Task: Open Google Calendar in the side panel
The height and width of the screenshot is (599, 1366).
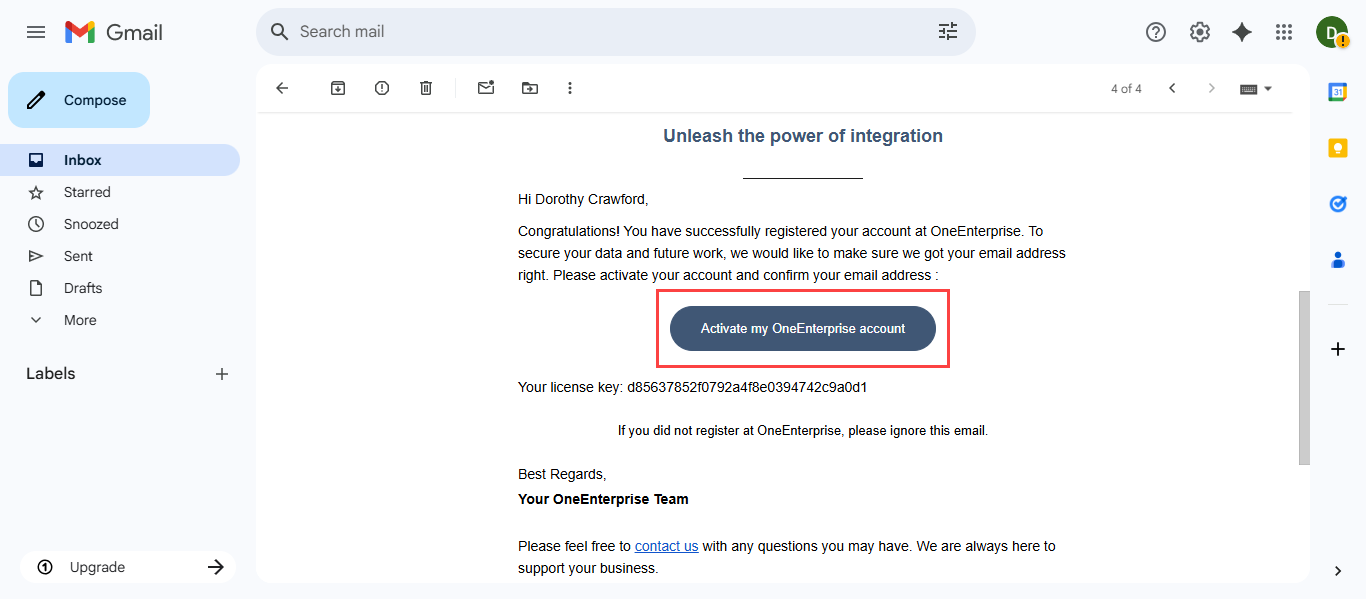Action: pyautogui.click(x=1338, y=92)
